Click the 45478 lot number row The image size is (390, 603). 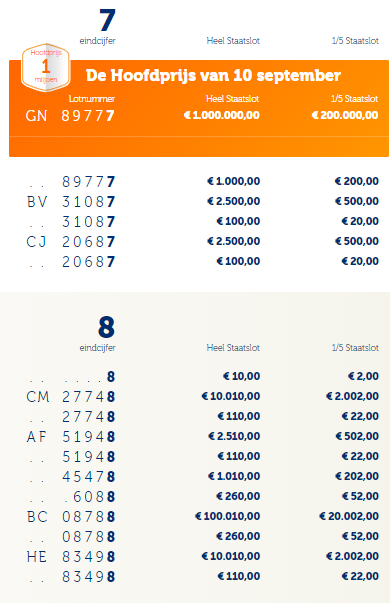(x=203, y=476)
